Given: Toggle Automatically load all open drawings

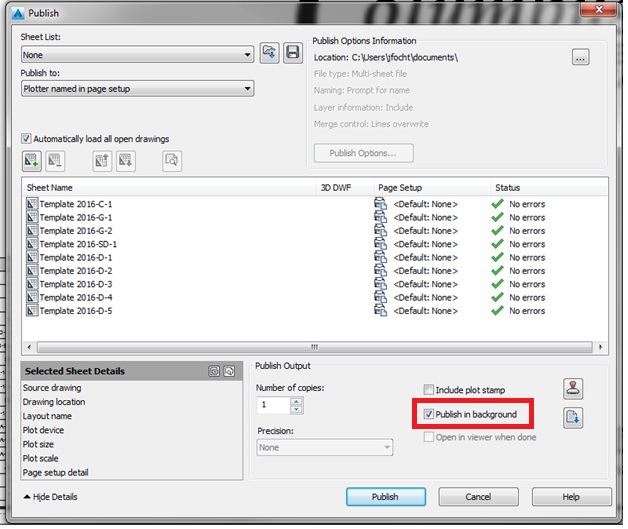Looking at the screenshot, I should [x=26, y=139].
